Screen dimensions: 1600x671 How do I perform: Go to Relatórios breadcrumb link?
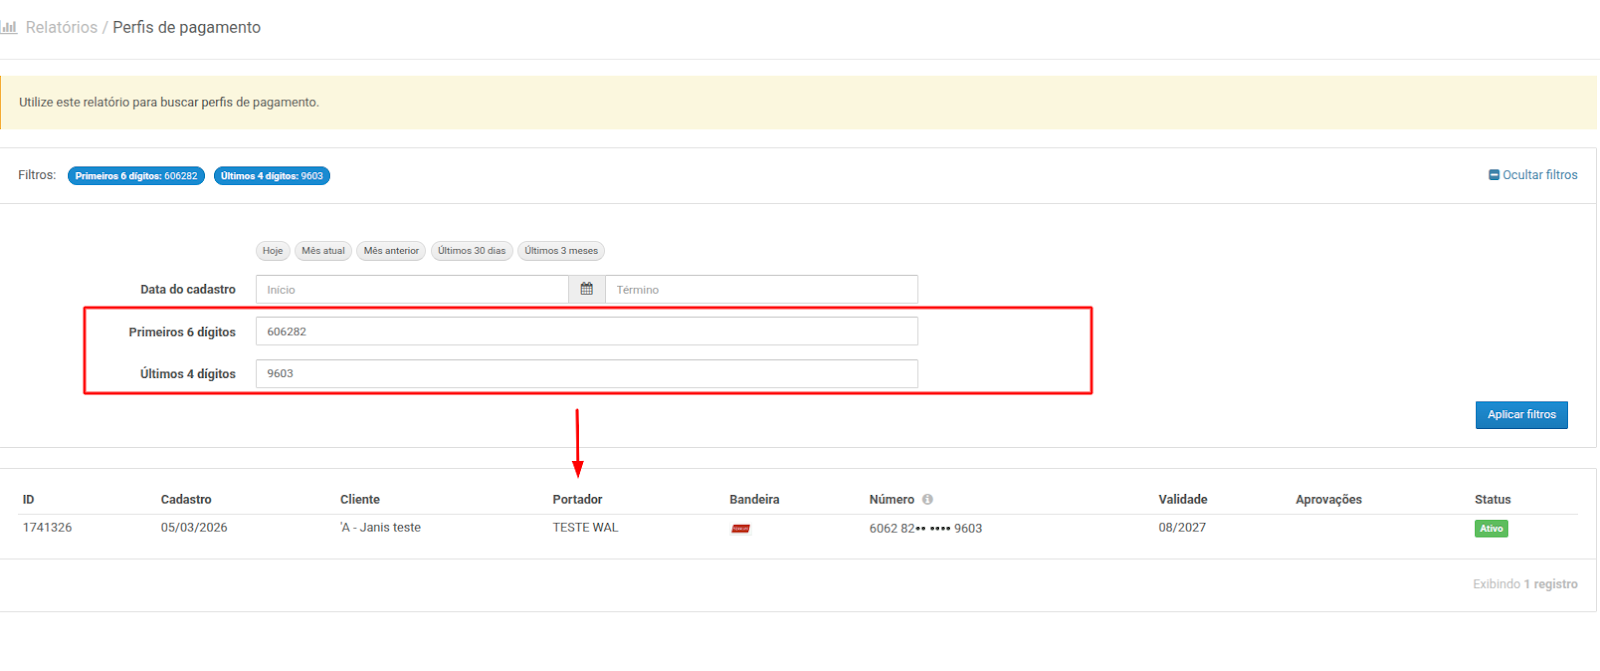click(61, 28)
